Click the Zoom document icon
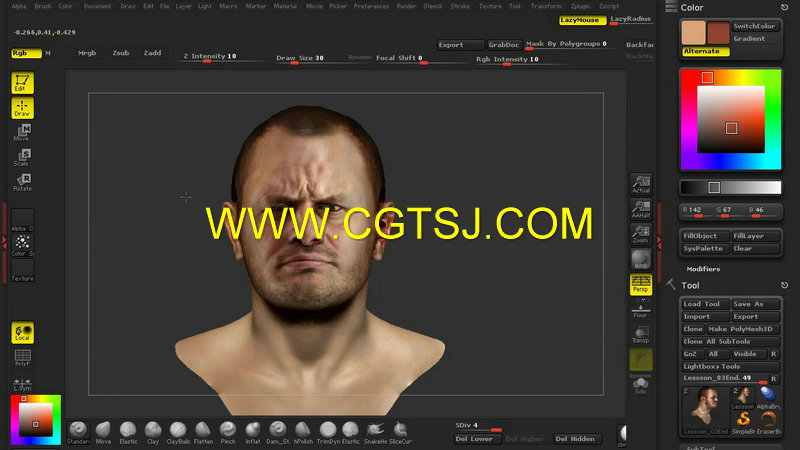Image resolution: width=800 pixels, height=450 pixels. point(641,234)
